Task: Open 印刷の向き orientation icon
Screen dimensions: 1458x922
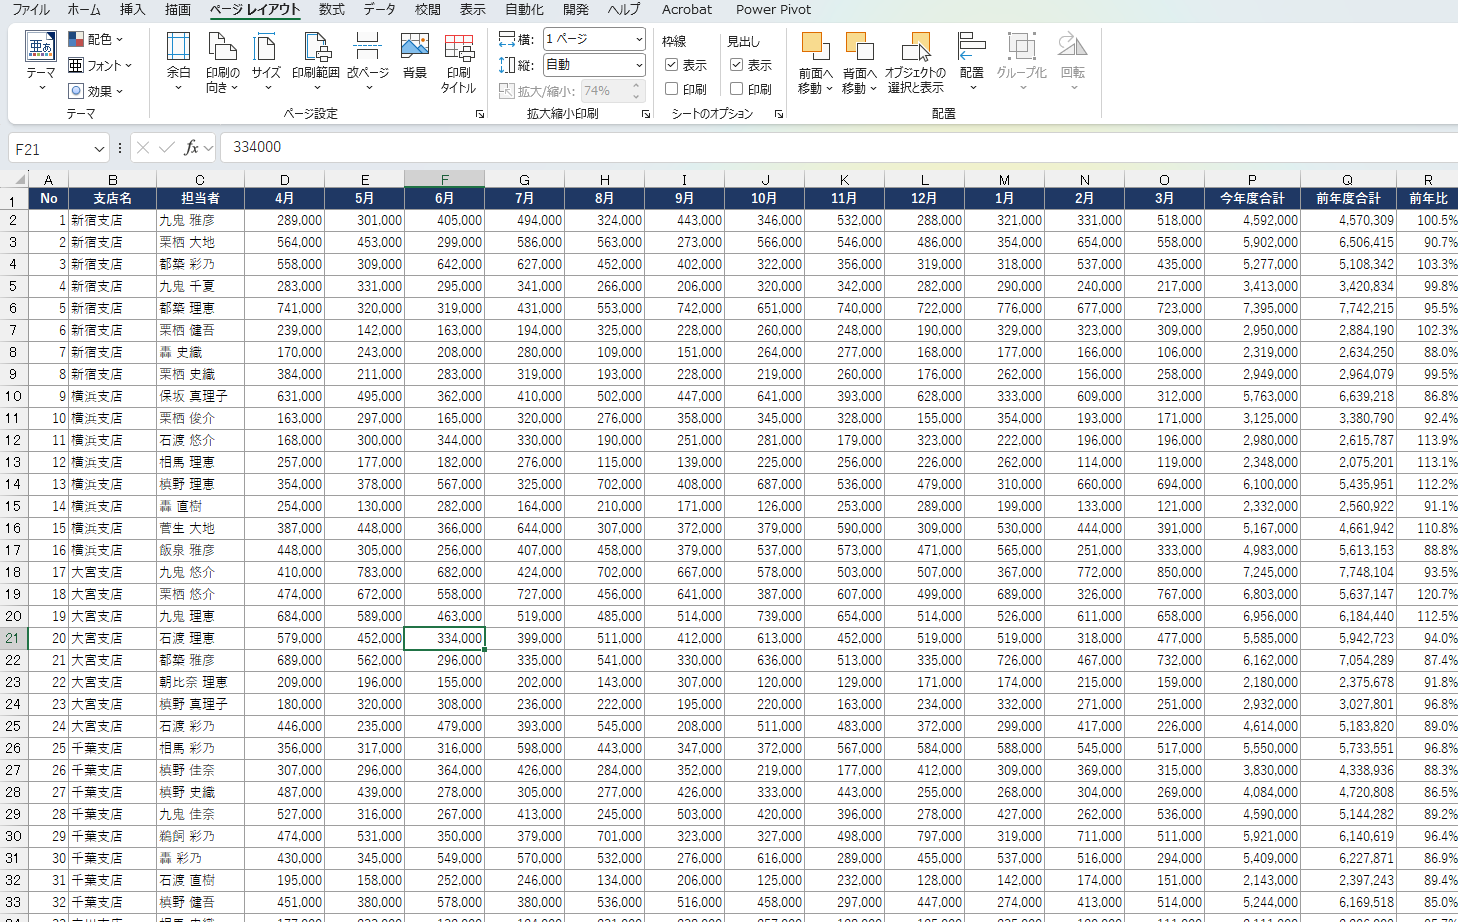Action: coord(222,61)
